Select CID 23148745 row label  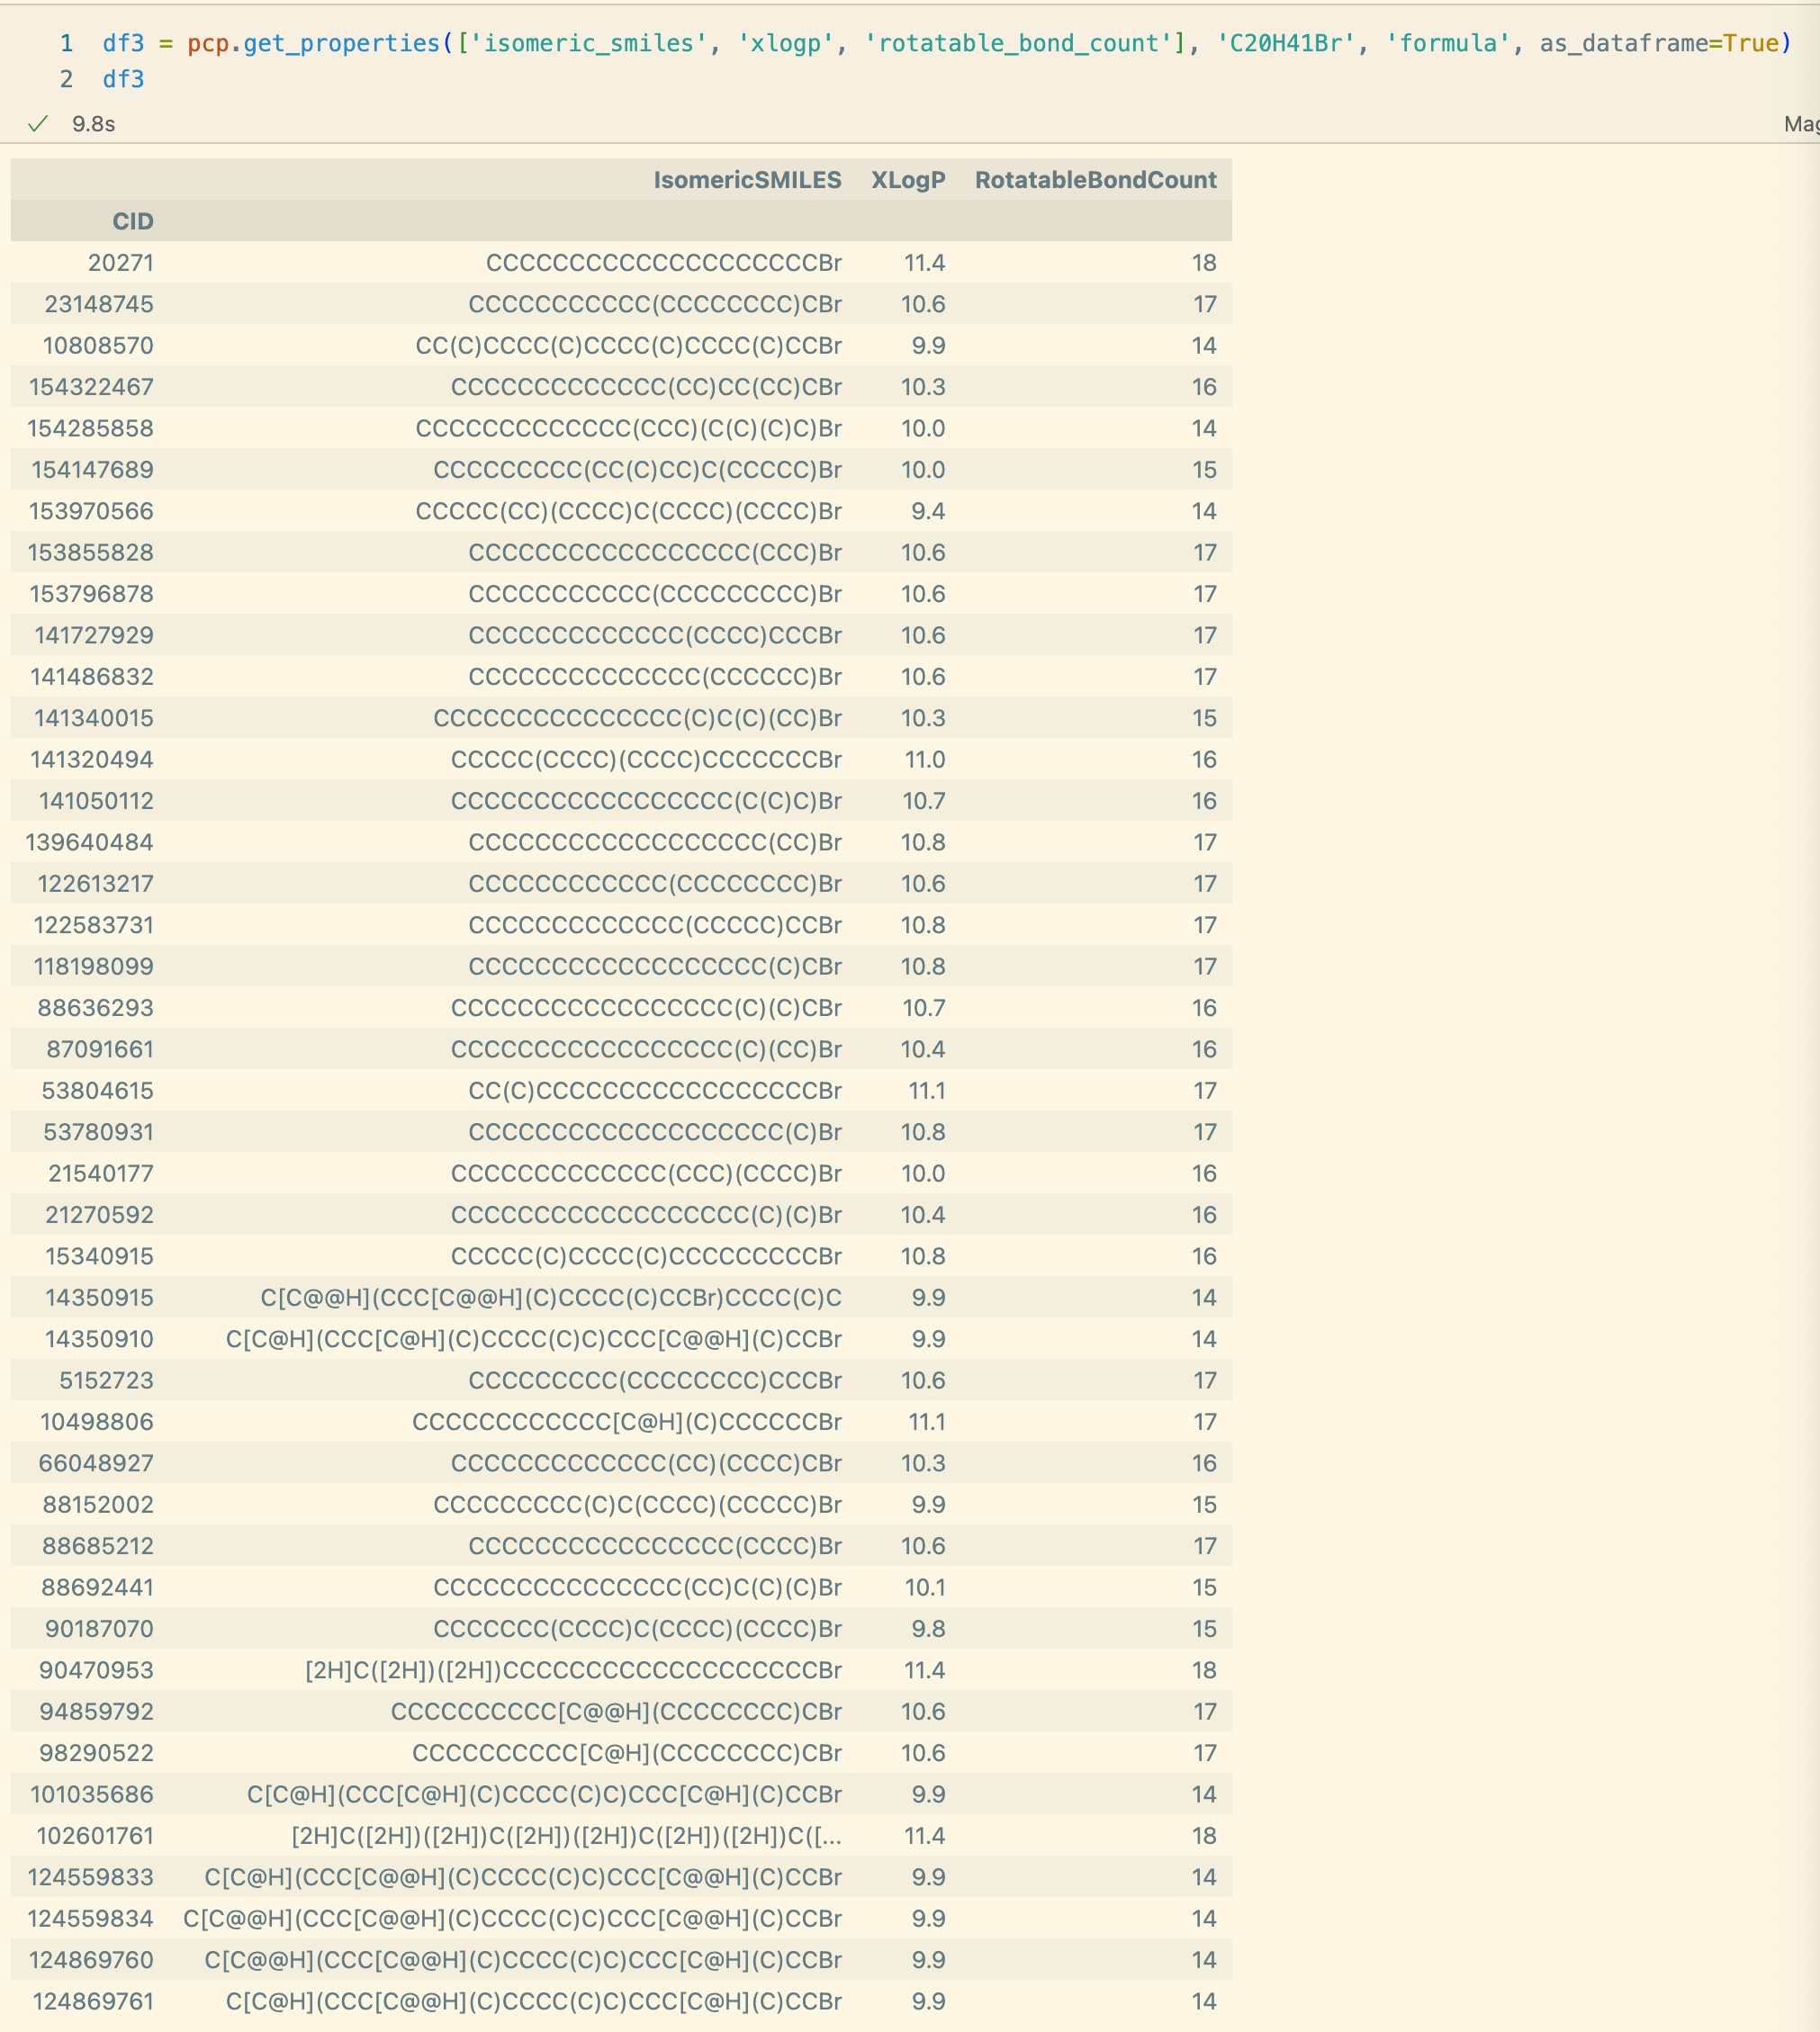[99, 304]
